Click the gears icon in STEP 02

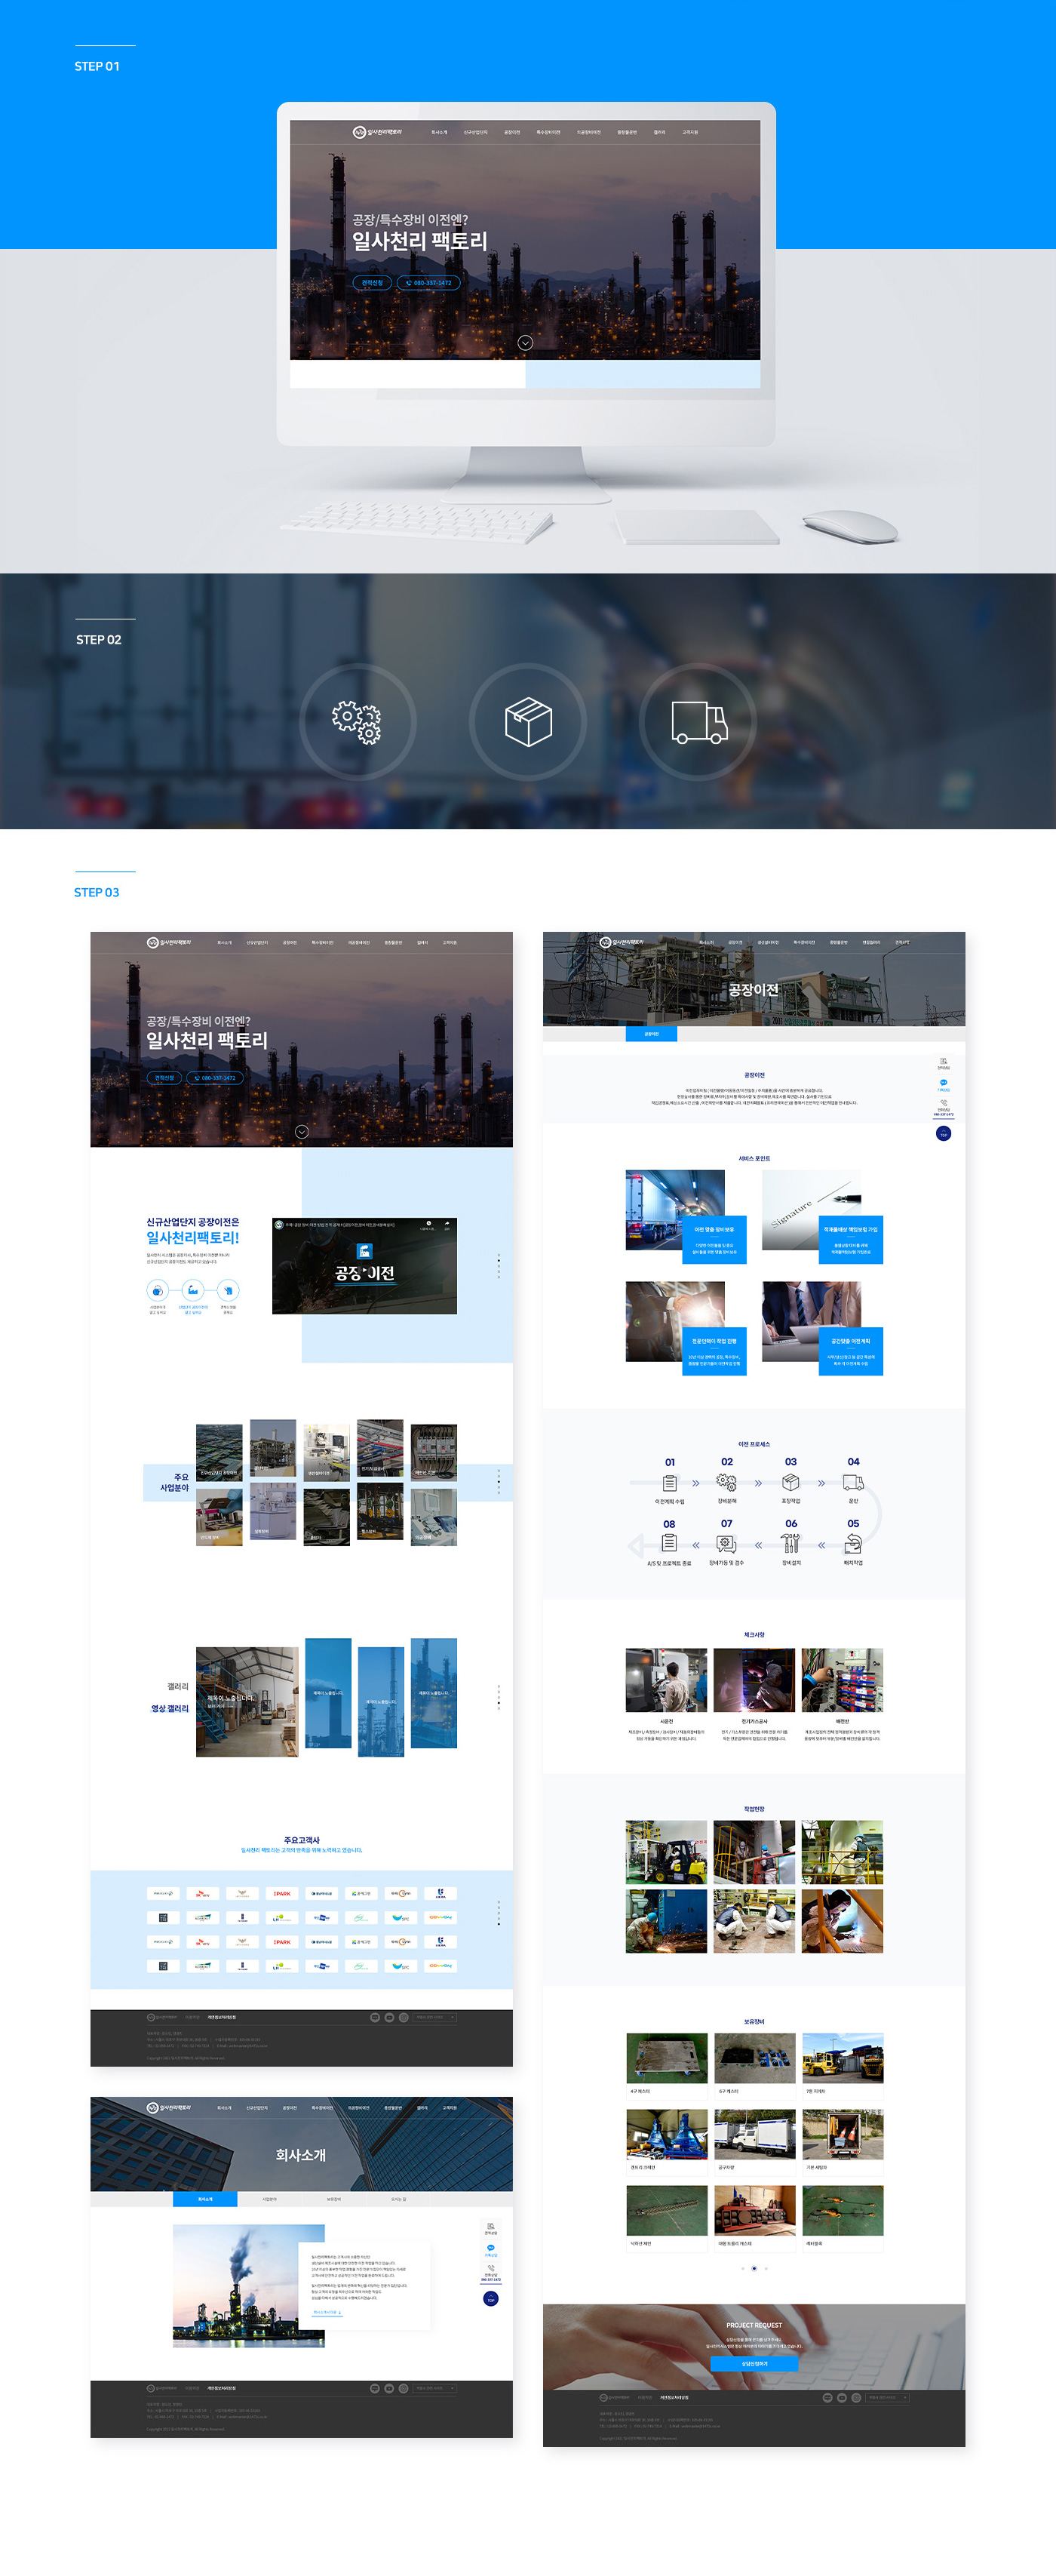click(357, 721)
